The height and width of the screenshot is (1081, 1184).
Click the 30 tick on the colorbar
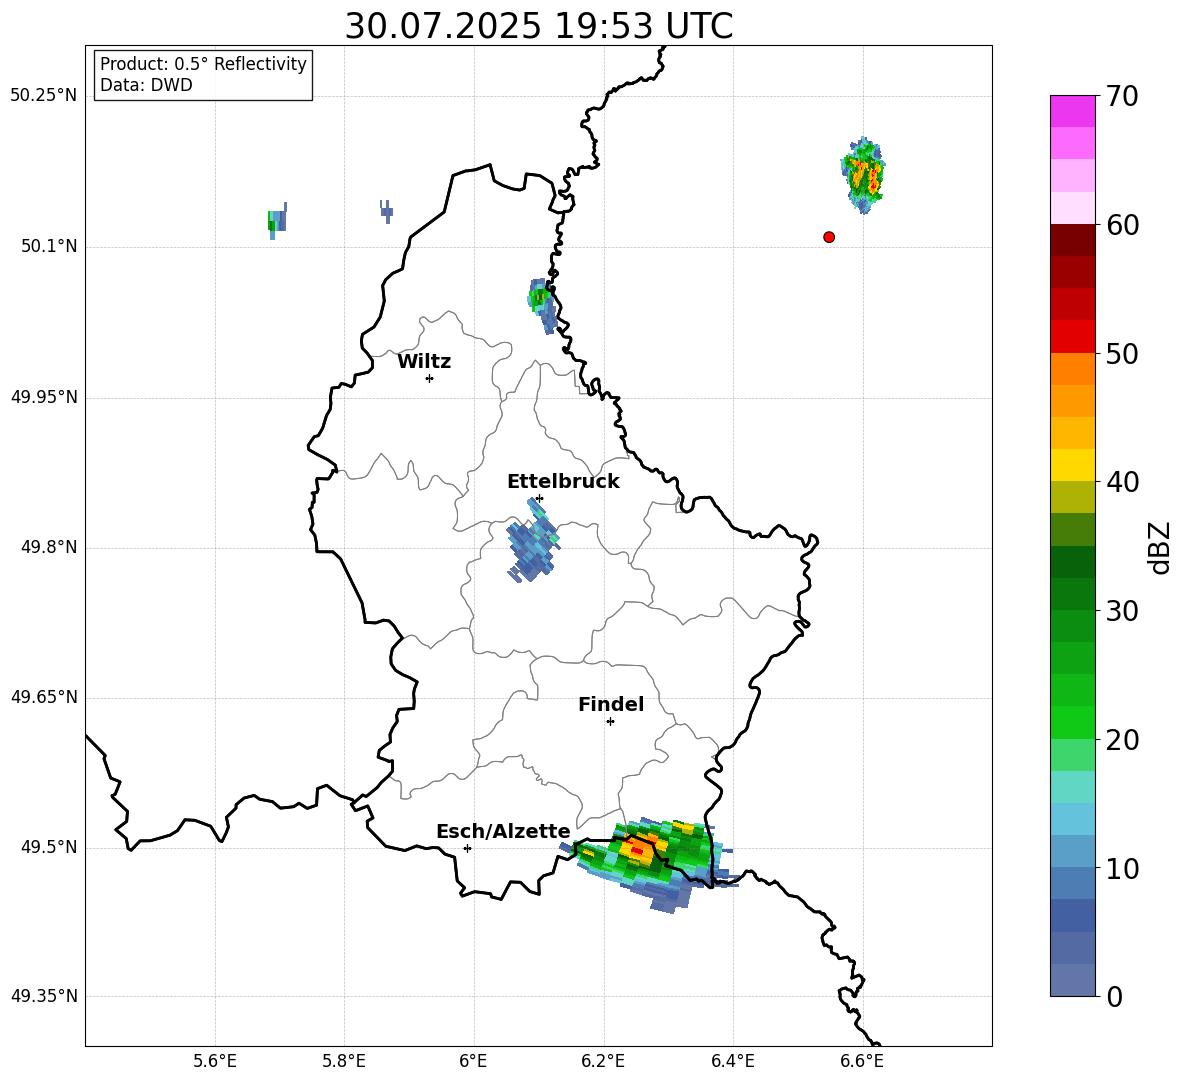pos(1121,611)
